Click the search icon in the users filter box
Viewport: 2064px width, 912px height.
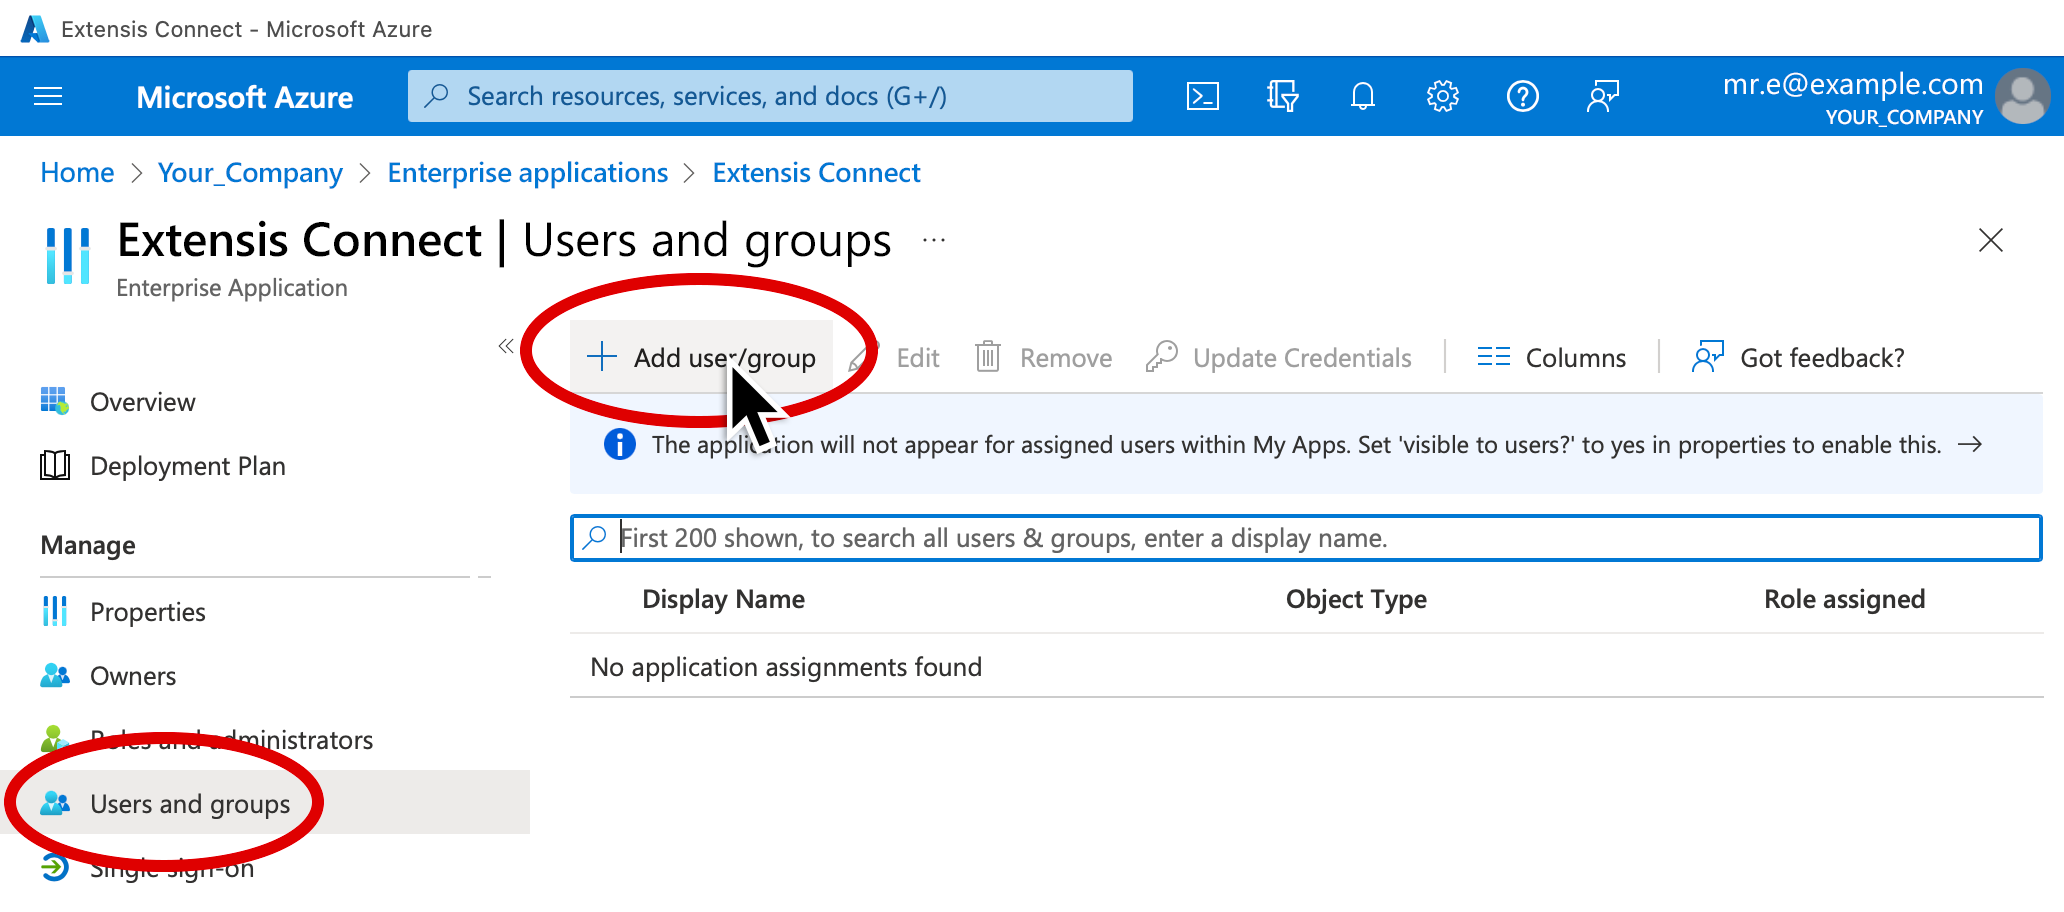[594, 538]
